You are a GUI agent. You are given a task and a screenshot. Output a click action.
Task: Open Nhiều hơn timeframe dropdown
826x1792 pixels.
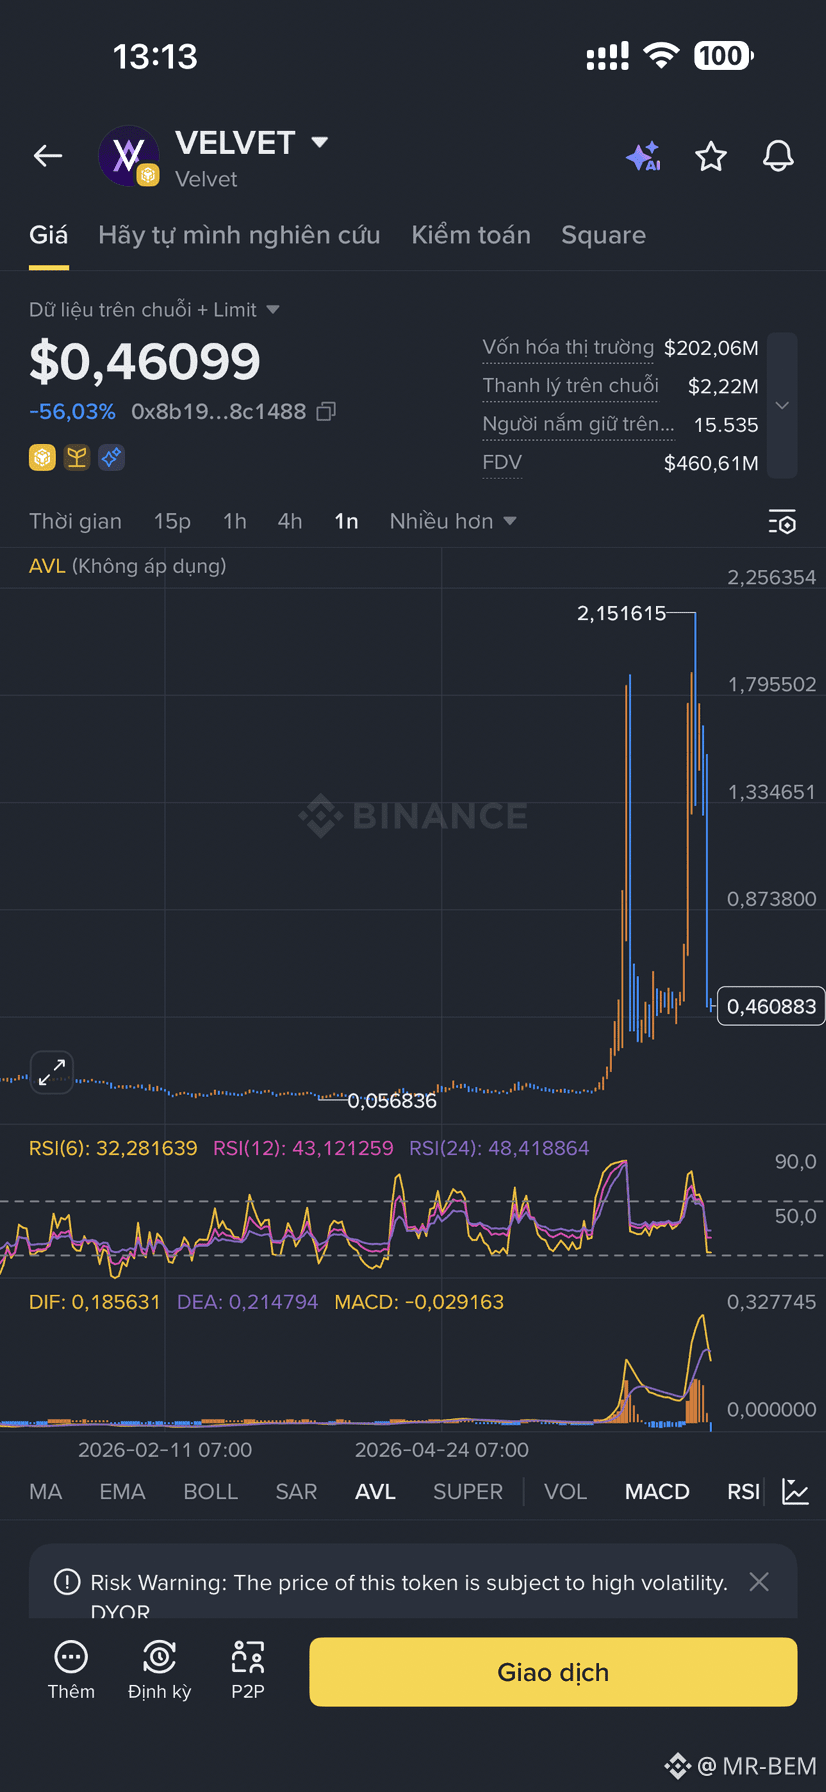point(453,521)
